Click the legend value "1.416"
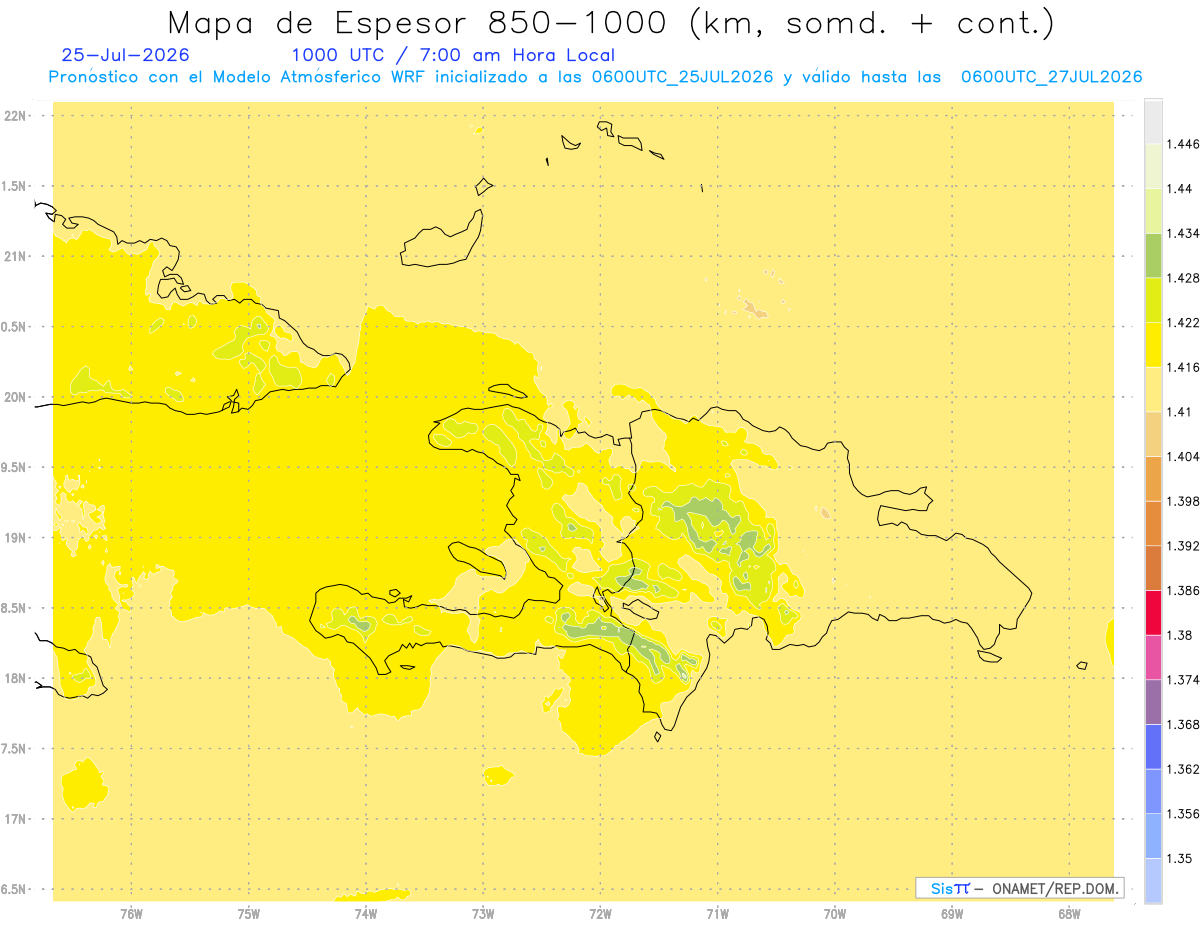This screenshot has width=1200, height=927. (x=1184, y=367)
